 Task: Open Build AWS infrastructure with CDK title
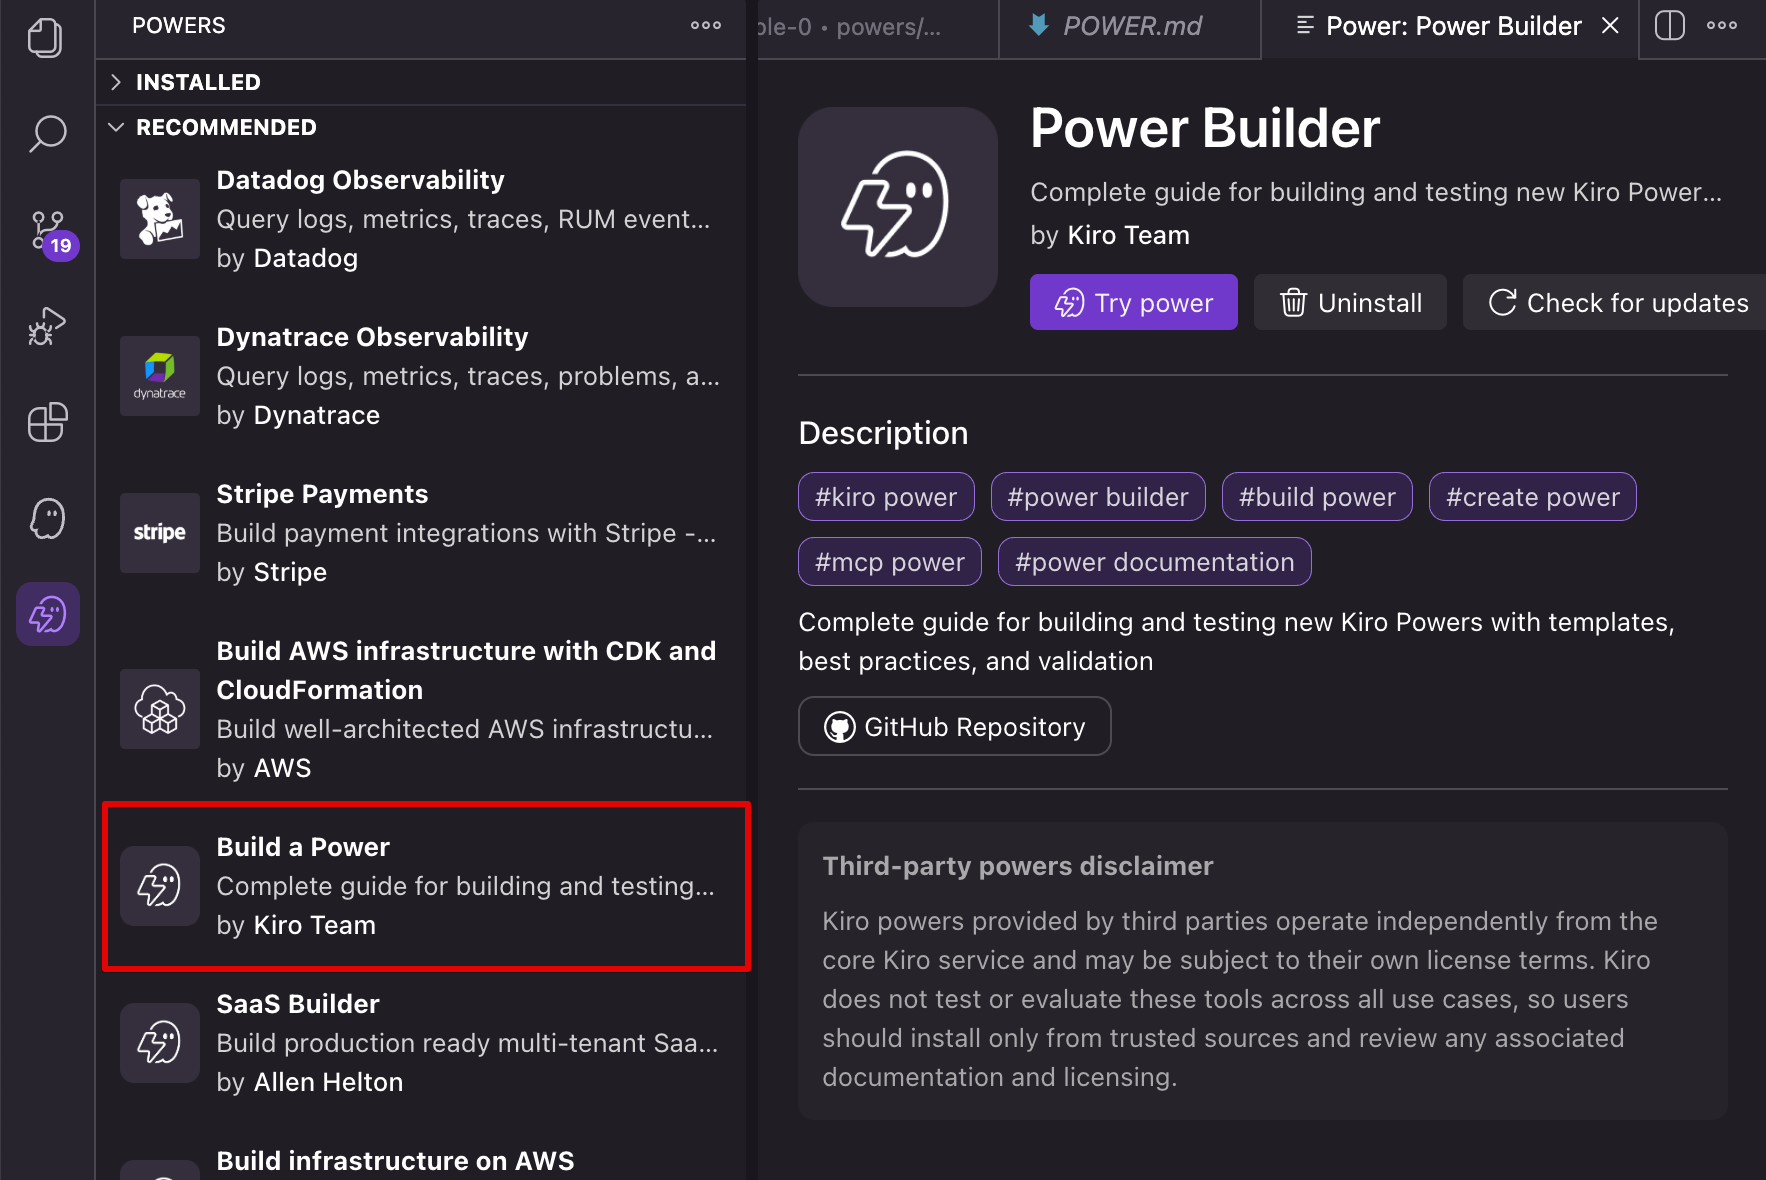(x=466, y=670)
